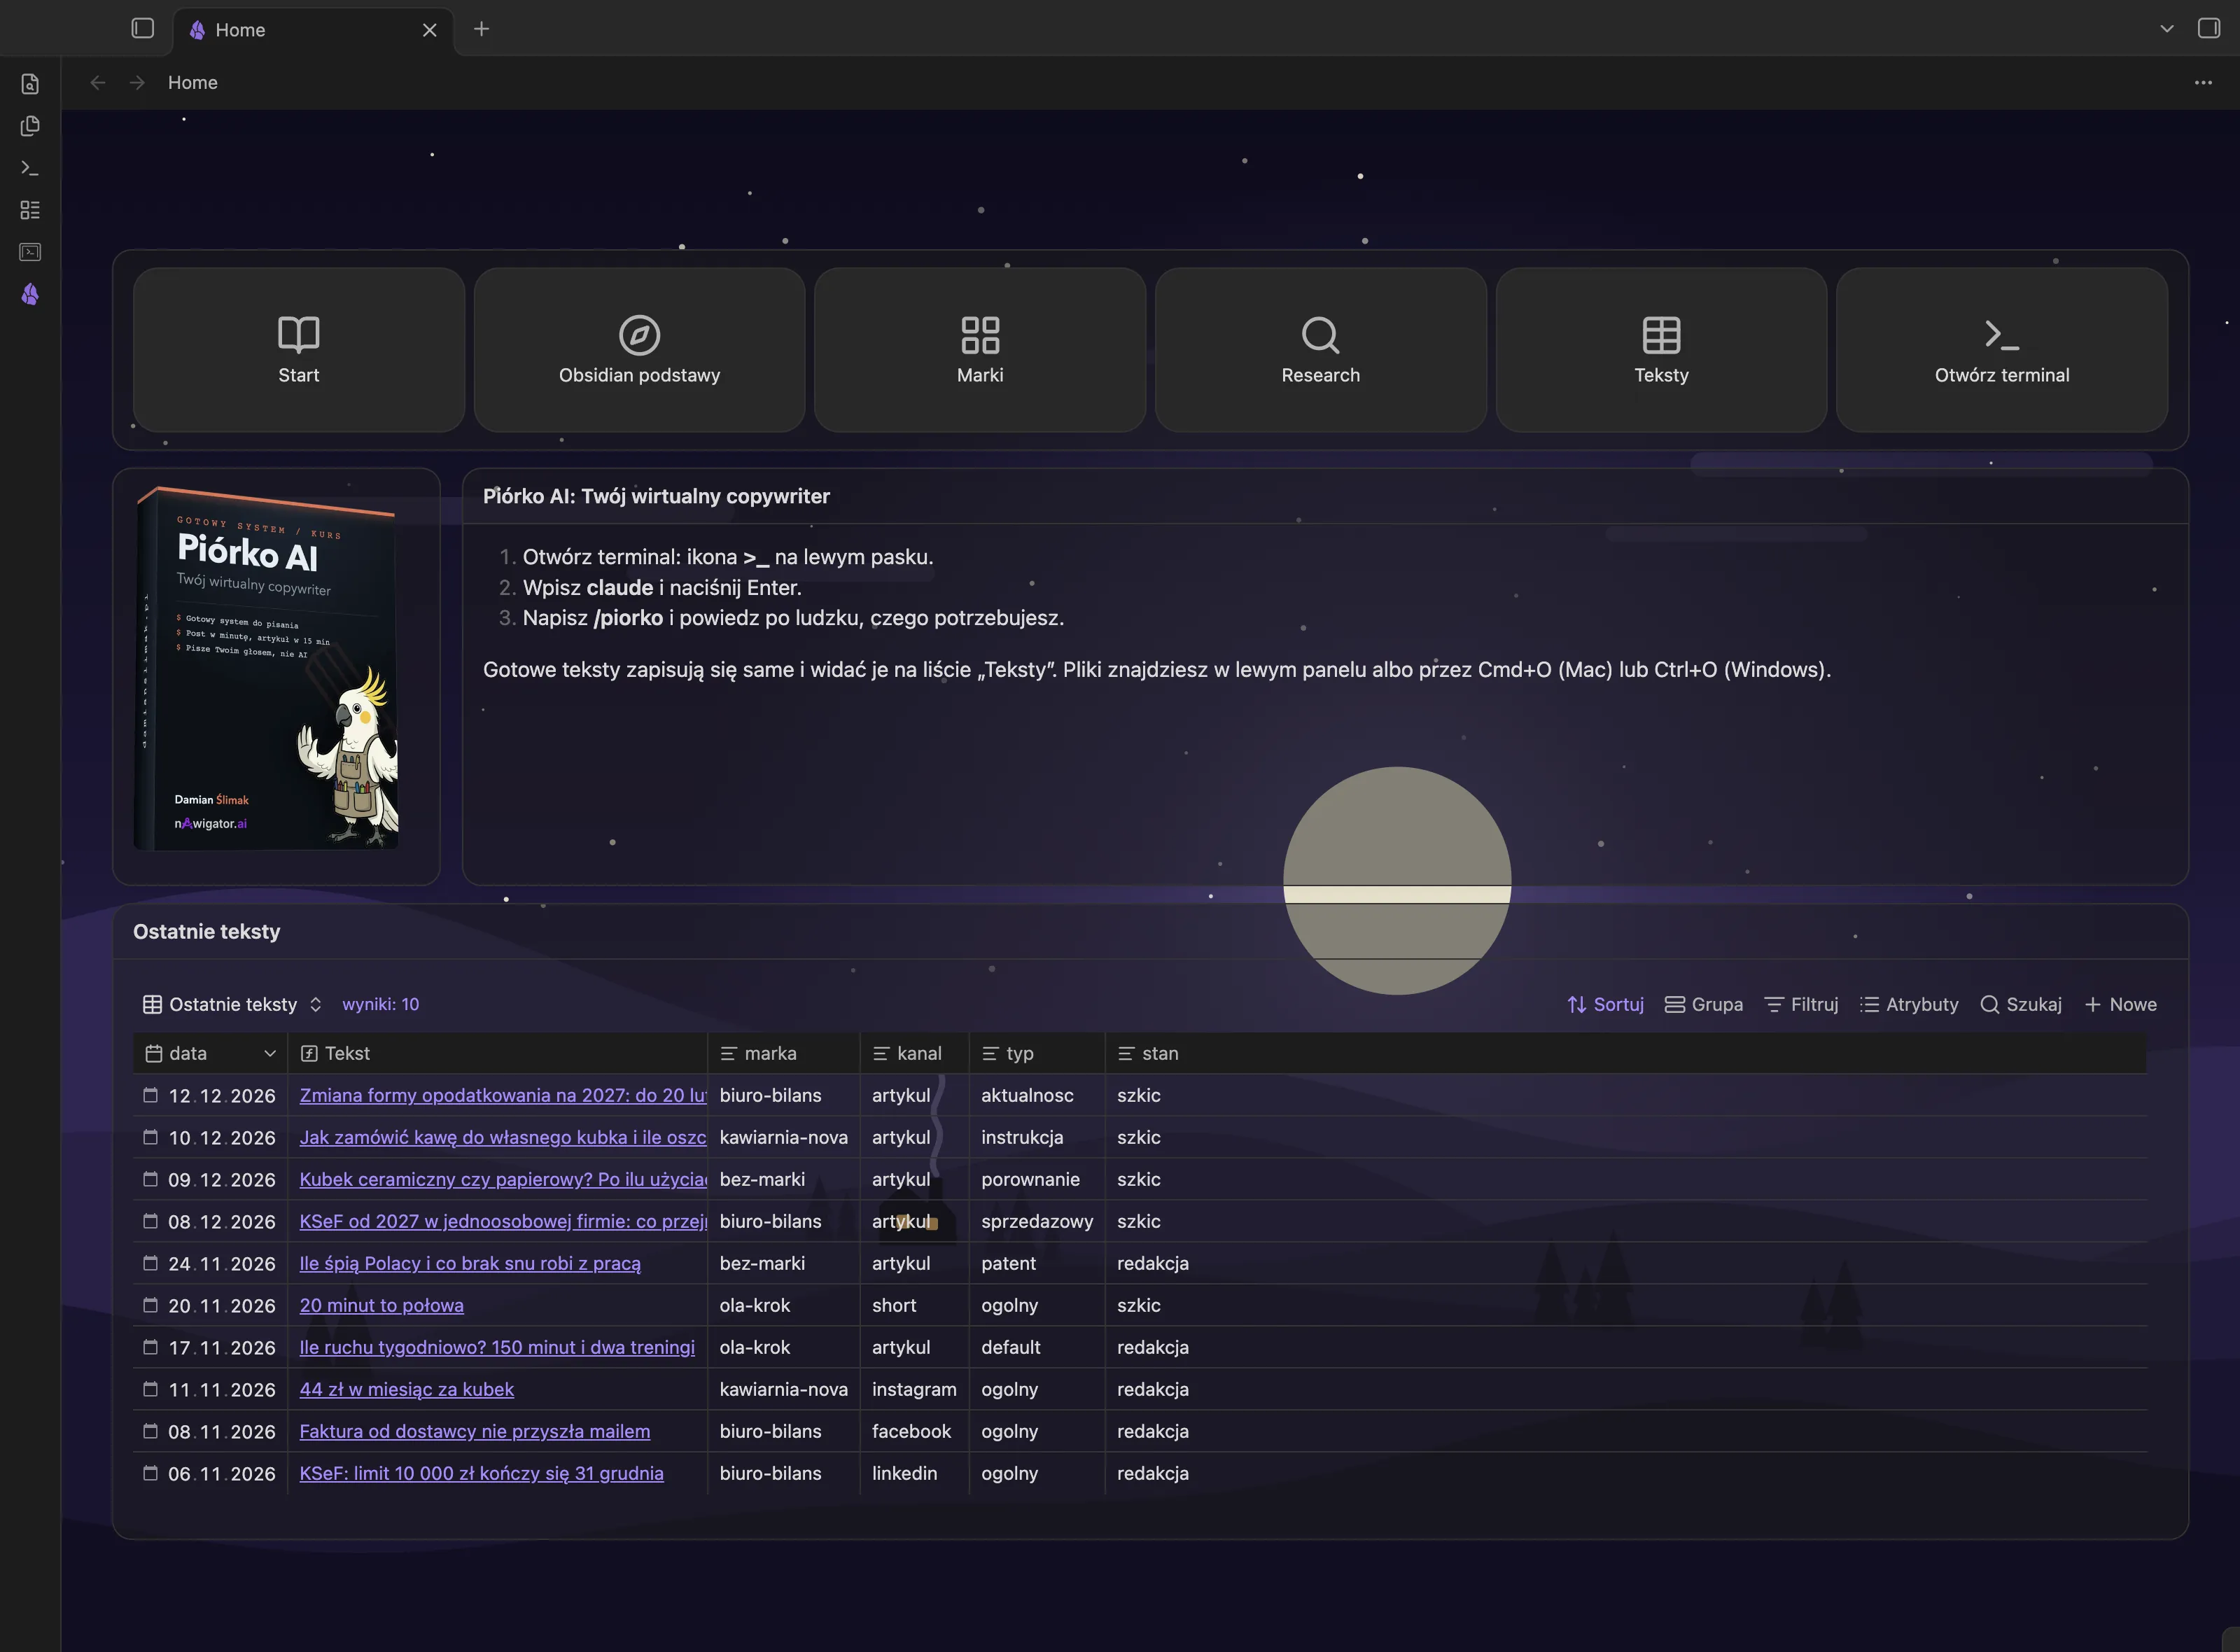This screenshot has width=2240, height=1652.
Task: Open link 44 zł w miesiąc za kubek
Action: (406, 1389)
